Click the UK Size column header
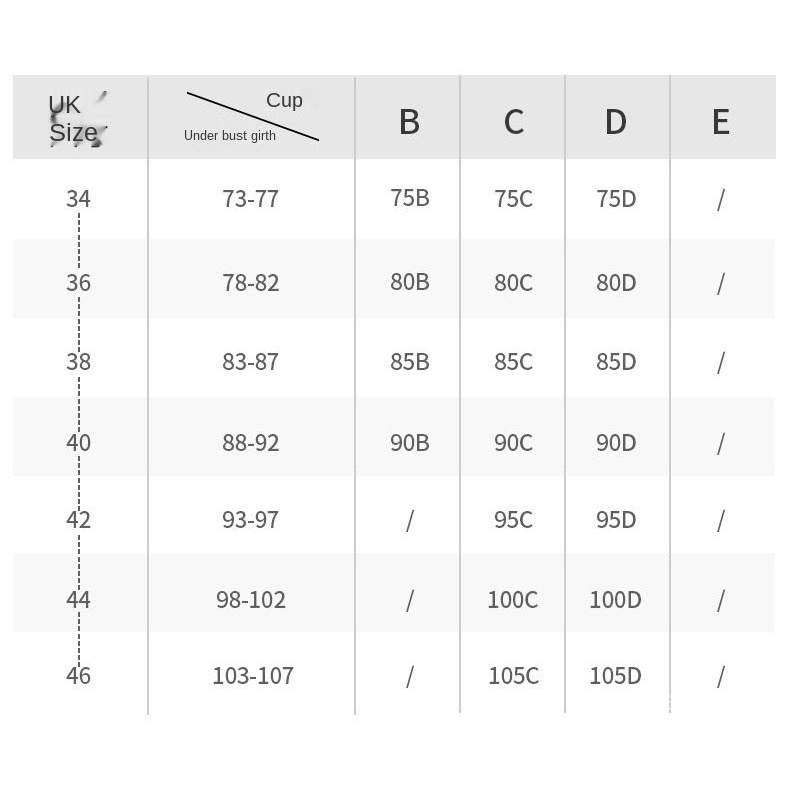This screenshot has height=790, width=790. pos(74,119)
